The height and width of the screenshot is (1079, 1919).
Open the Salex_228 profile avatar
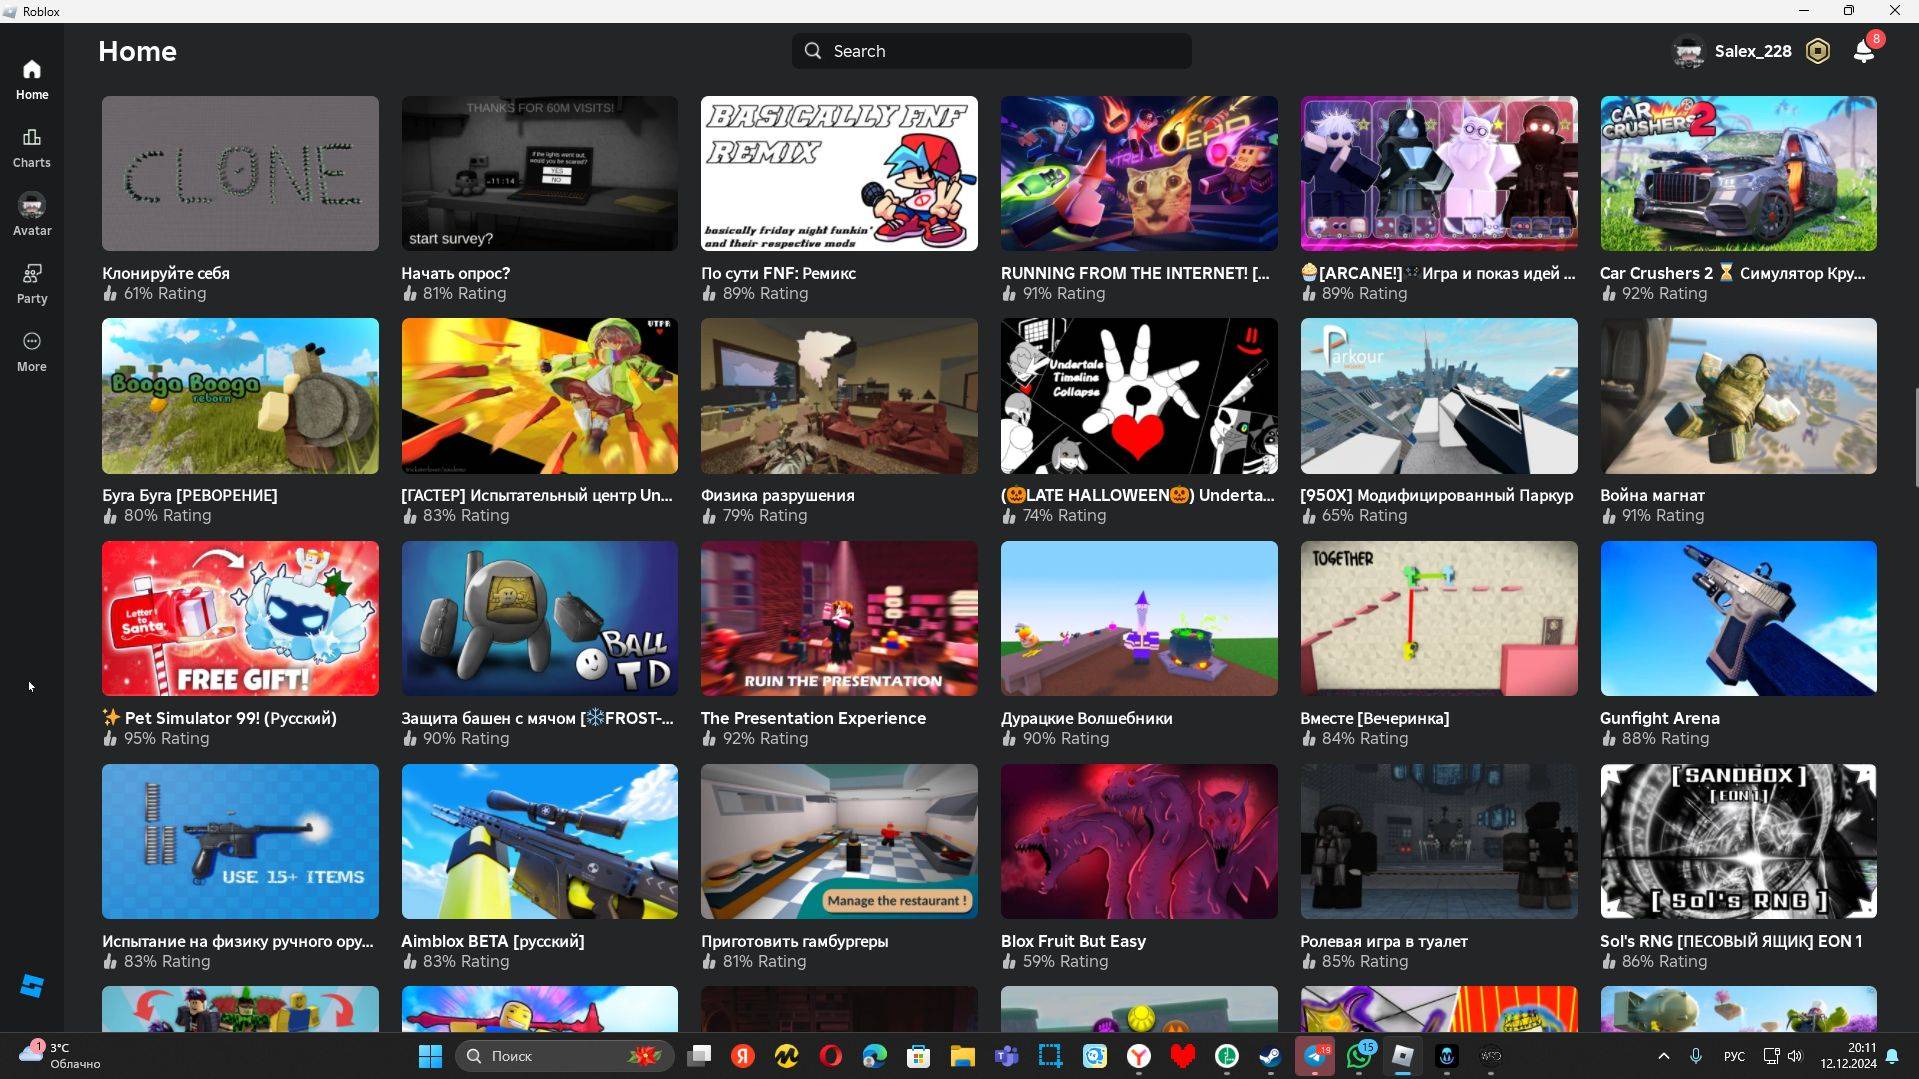tap(1688, 51)
